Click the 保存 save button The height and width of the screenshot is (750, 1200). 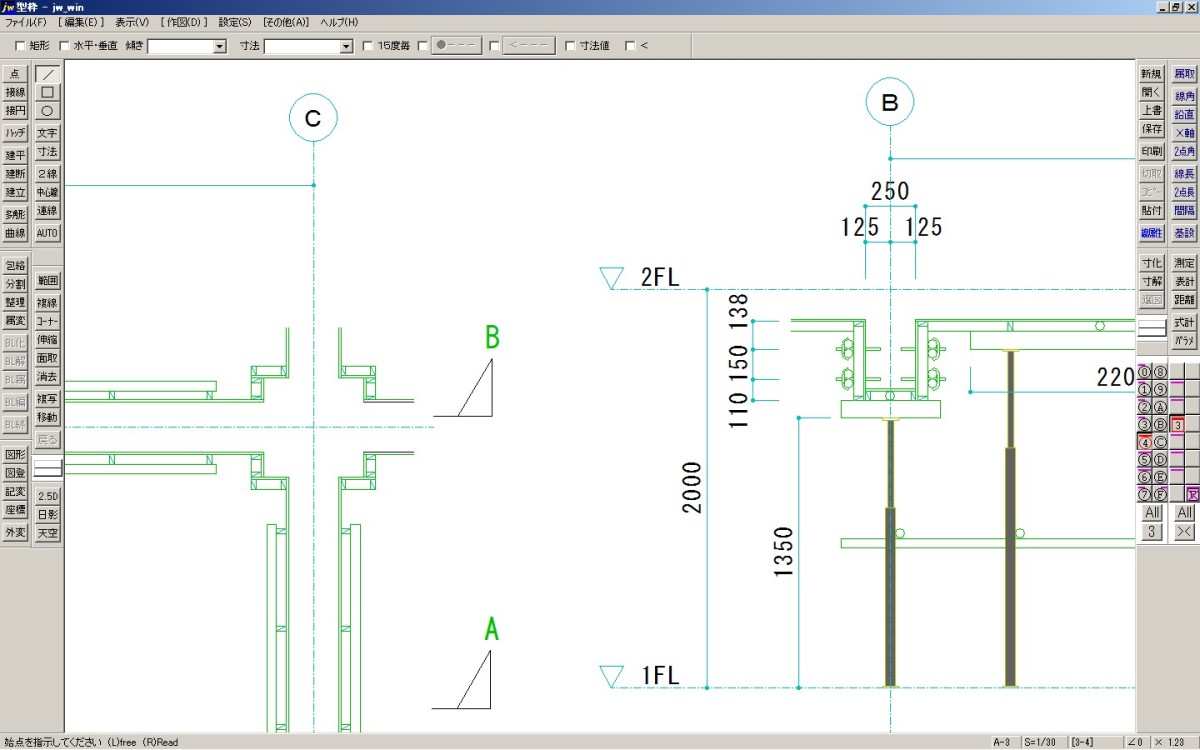(1151, 129)
